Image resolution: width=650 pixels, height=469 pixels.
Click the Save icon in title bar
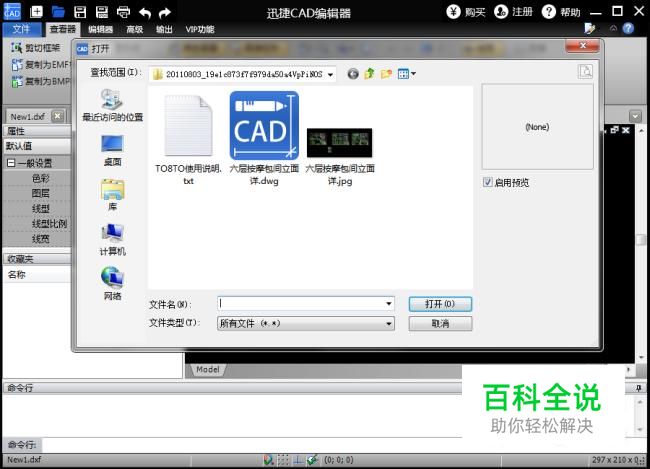(x=80, y=12)
